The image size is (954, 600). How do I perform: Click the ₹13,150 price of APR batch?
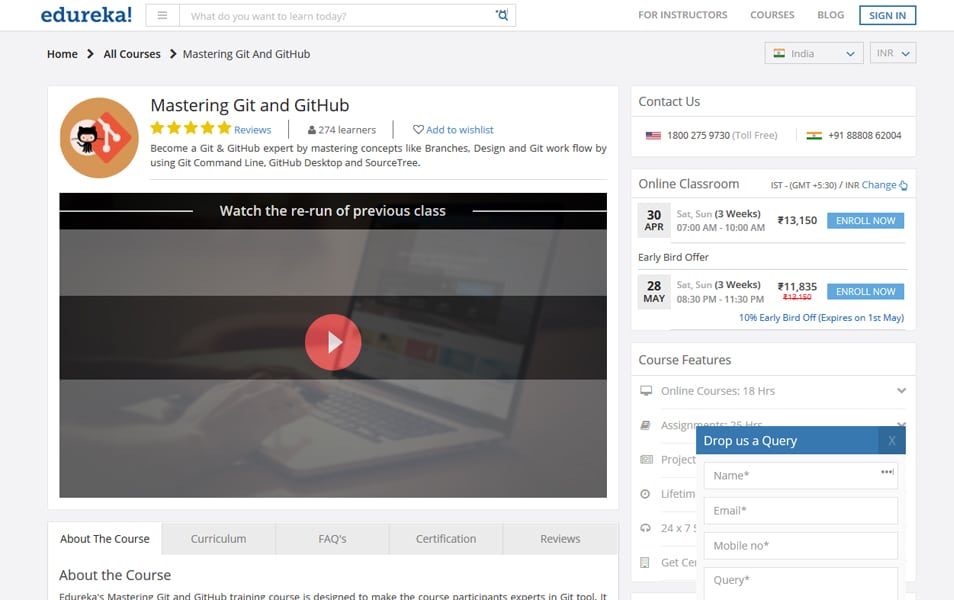[797, 220]
